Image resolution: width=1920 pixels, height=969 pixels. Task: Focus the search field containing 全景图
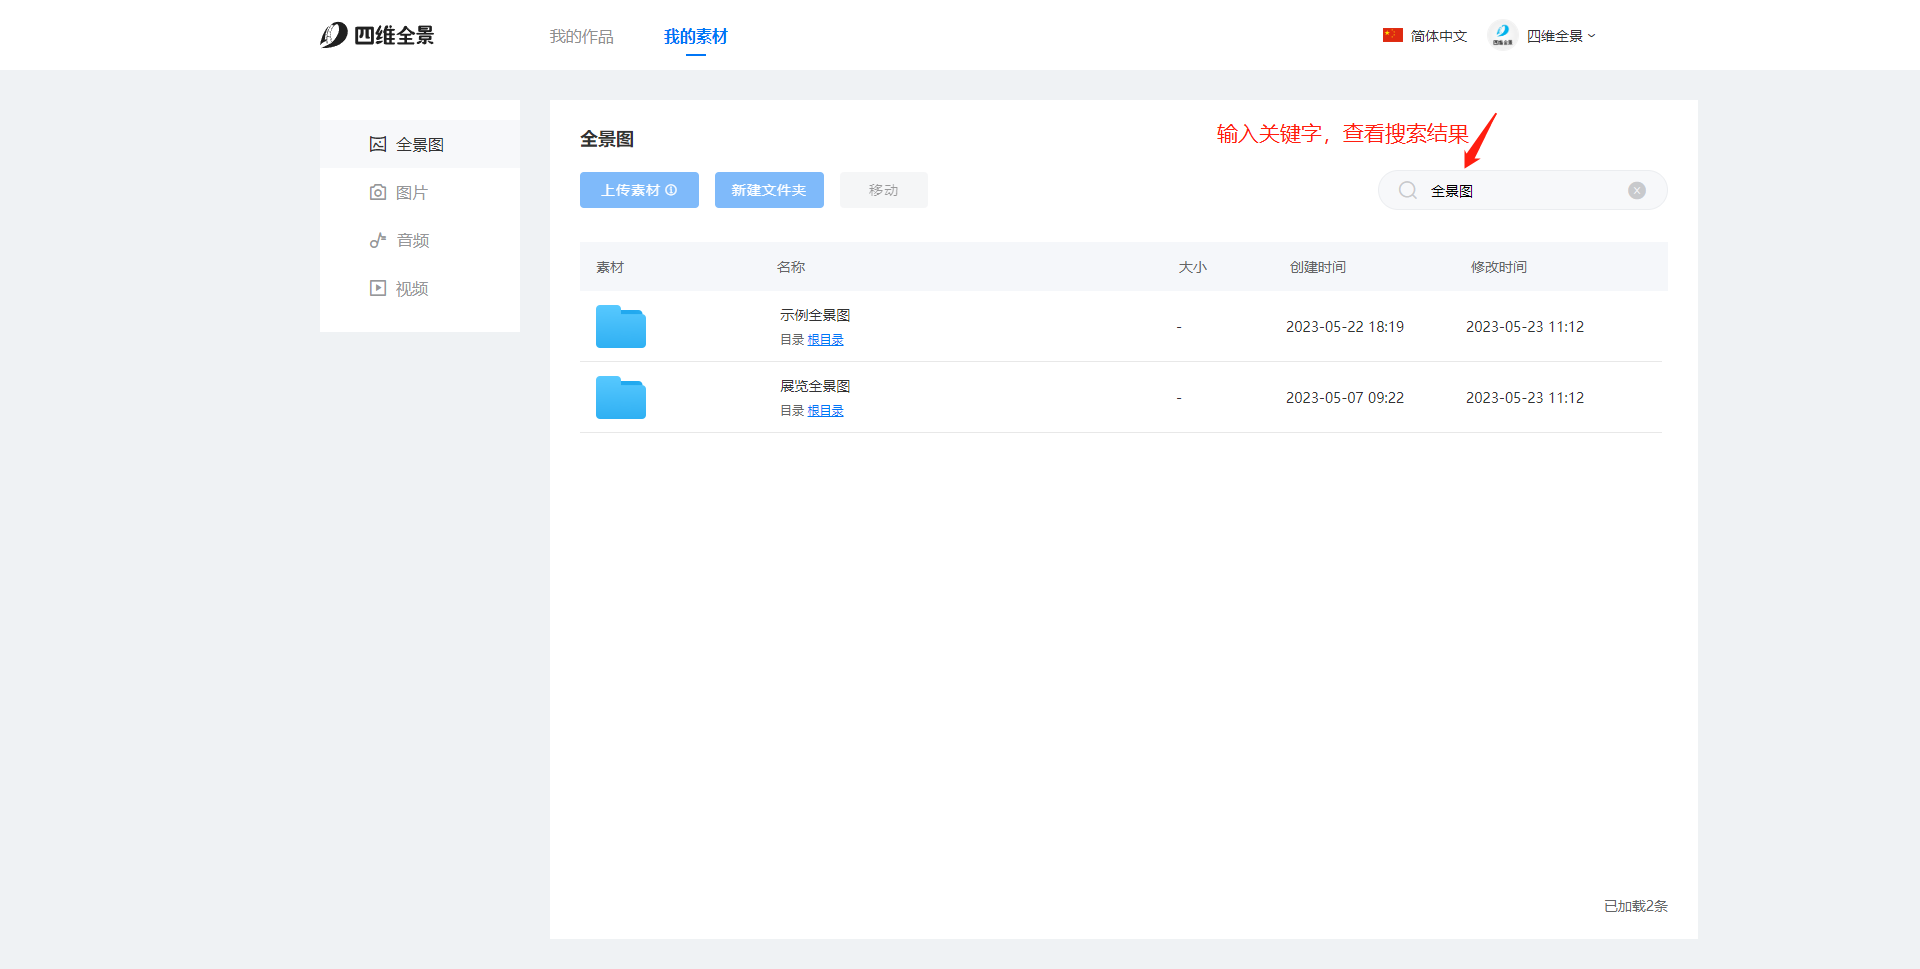[1520, 190]
